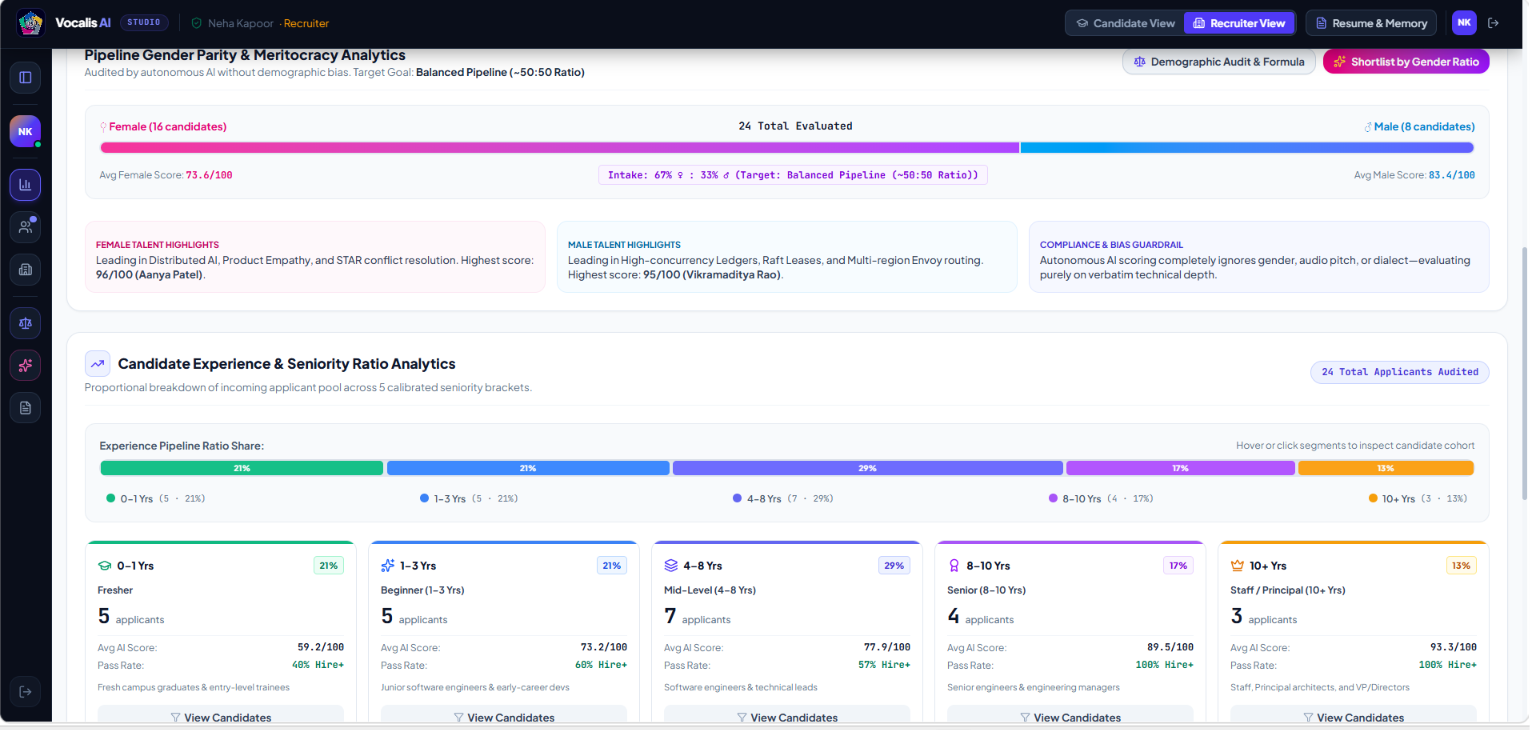Click the 29% badge on 4–8 Yrs card

pos(894,565)
